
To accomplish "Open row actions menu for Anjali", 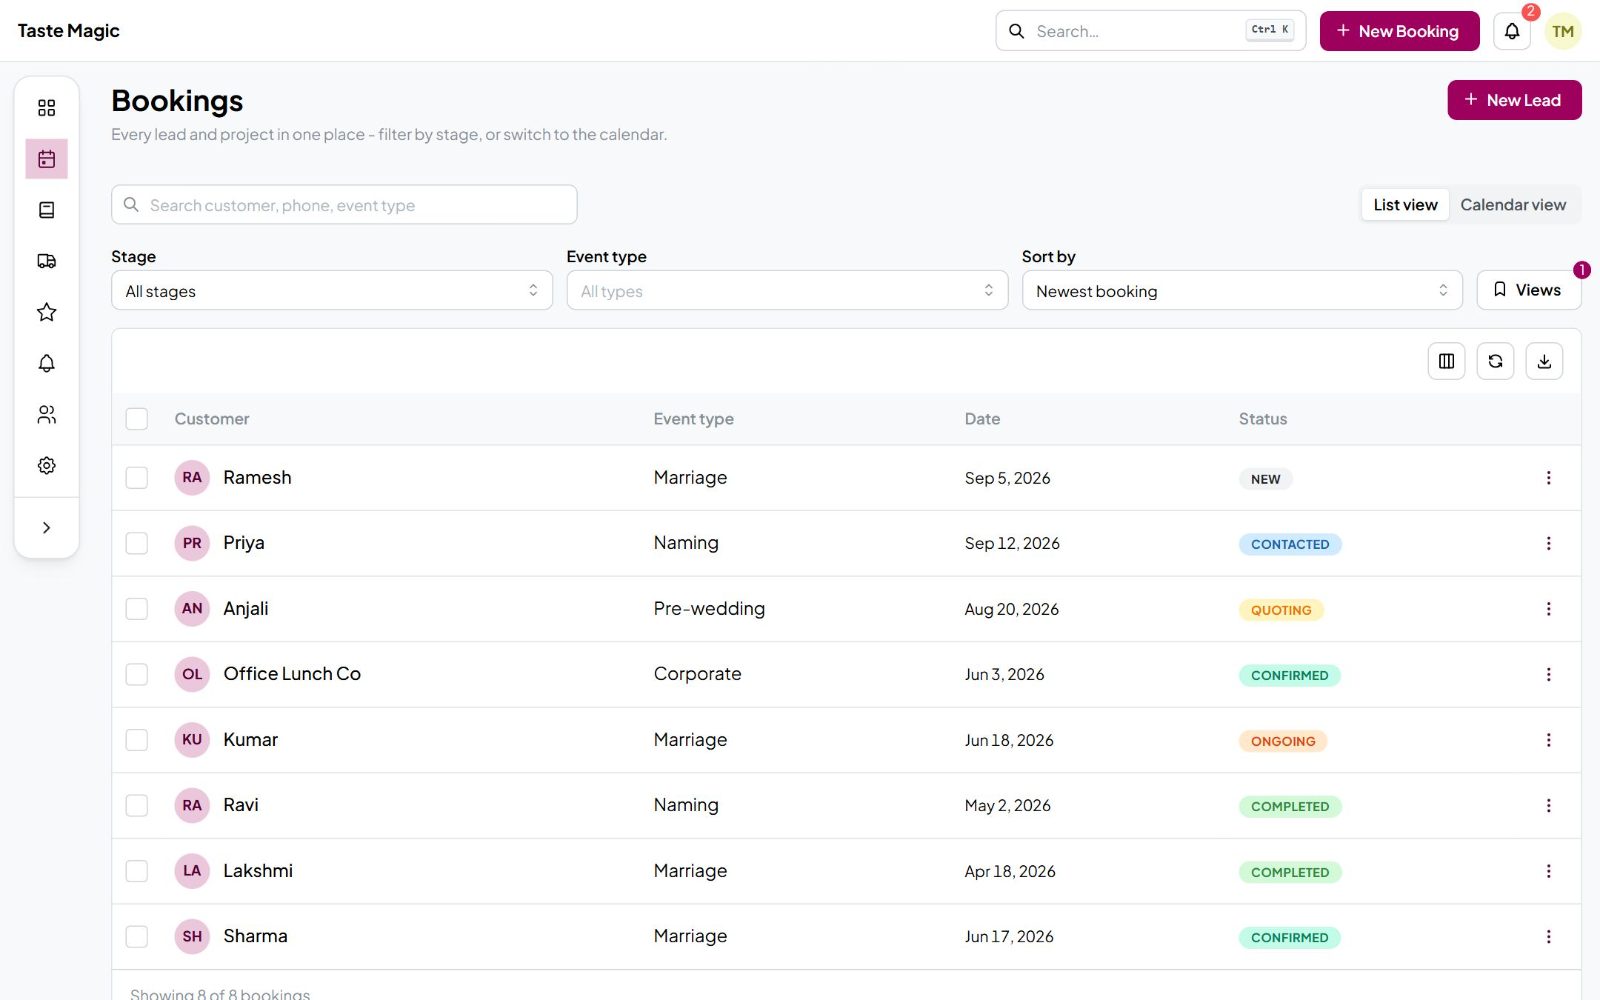I will point(1548,609).
